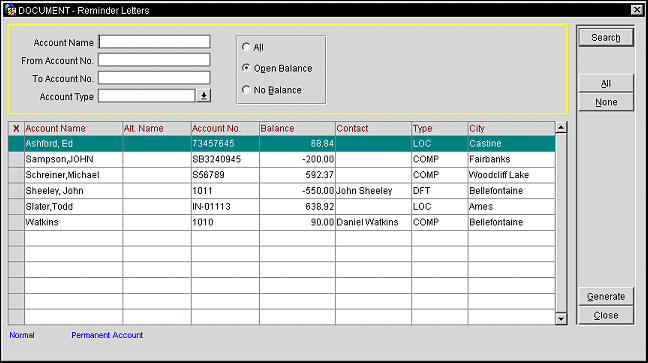
Task: Click the All selection button
Action: pos(606,84)
